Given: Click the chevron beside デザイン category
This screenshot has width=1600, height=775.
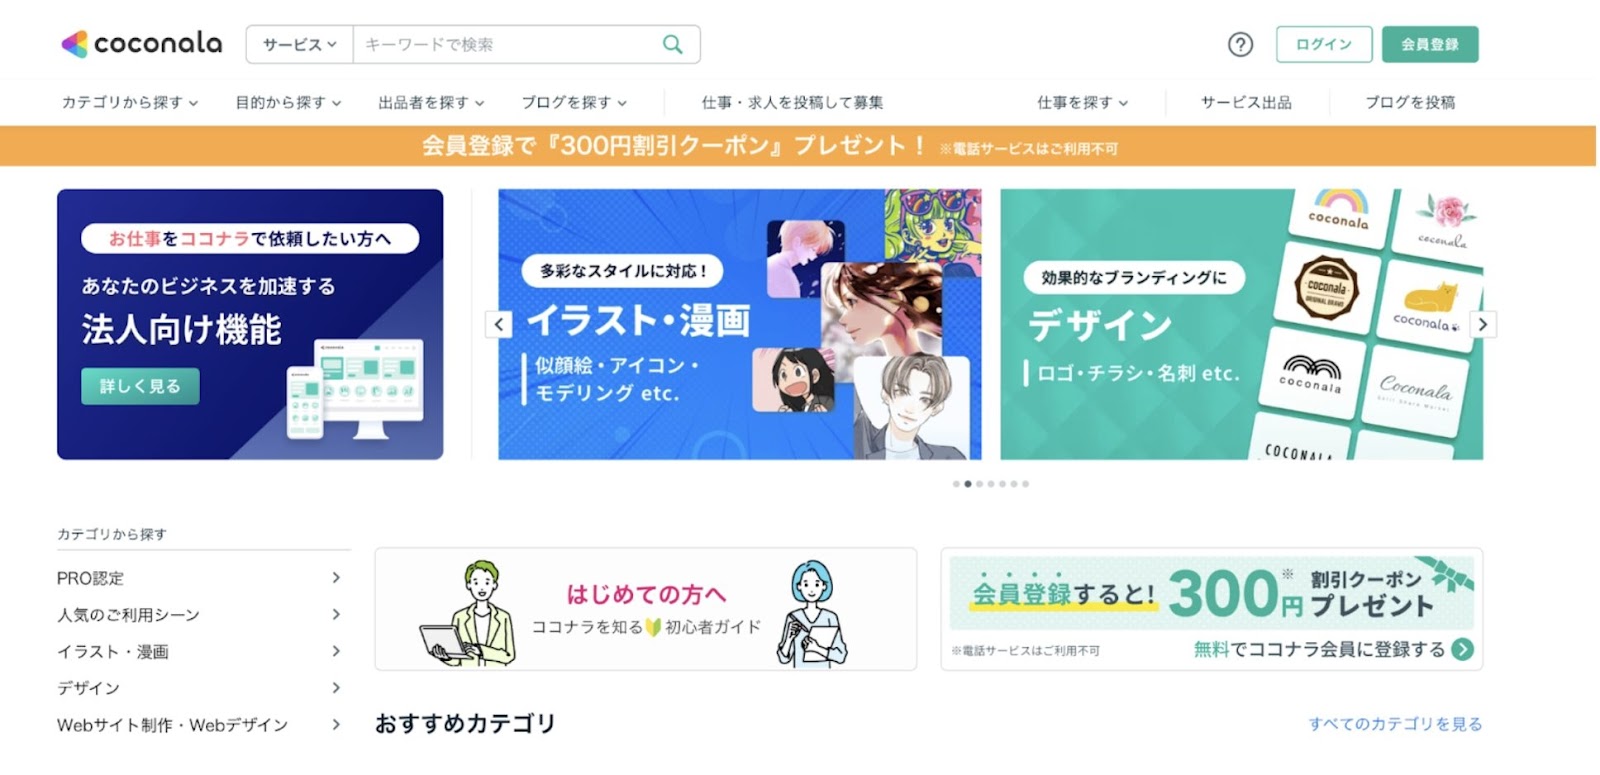Looking at the screenshot, I should pyautogui.click(x=336, y=688).
